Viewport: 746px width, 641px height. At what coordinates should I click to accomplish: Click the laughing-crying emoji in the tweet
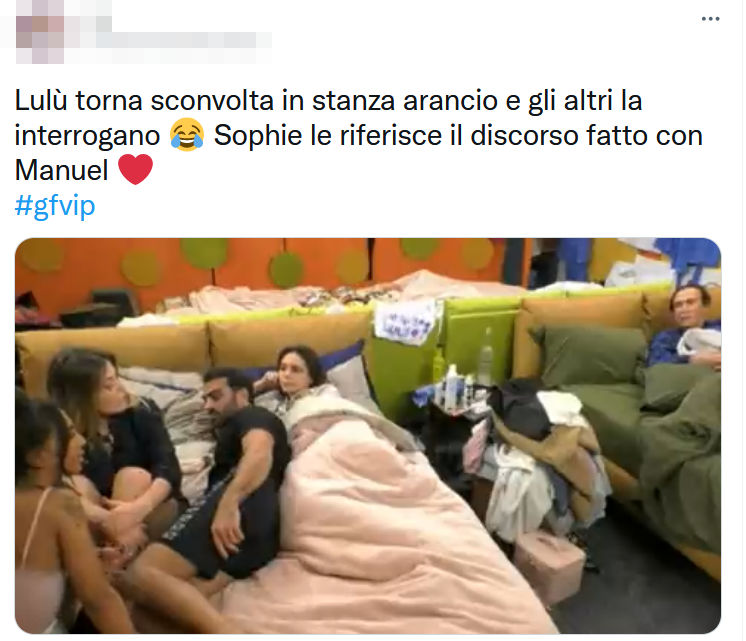coord(187,135)
